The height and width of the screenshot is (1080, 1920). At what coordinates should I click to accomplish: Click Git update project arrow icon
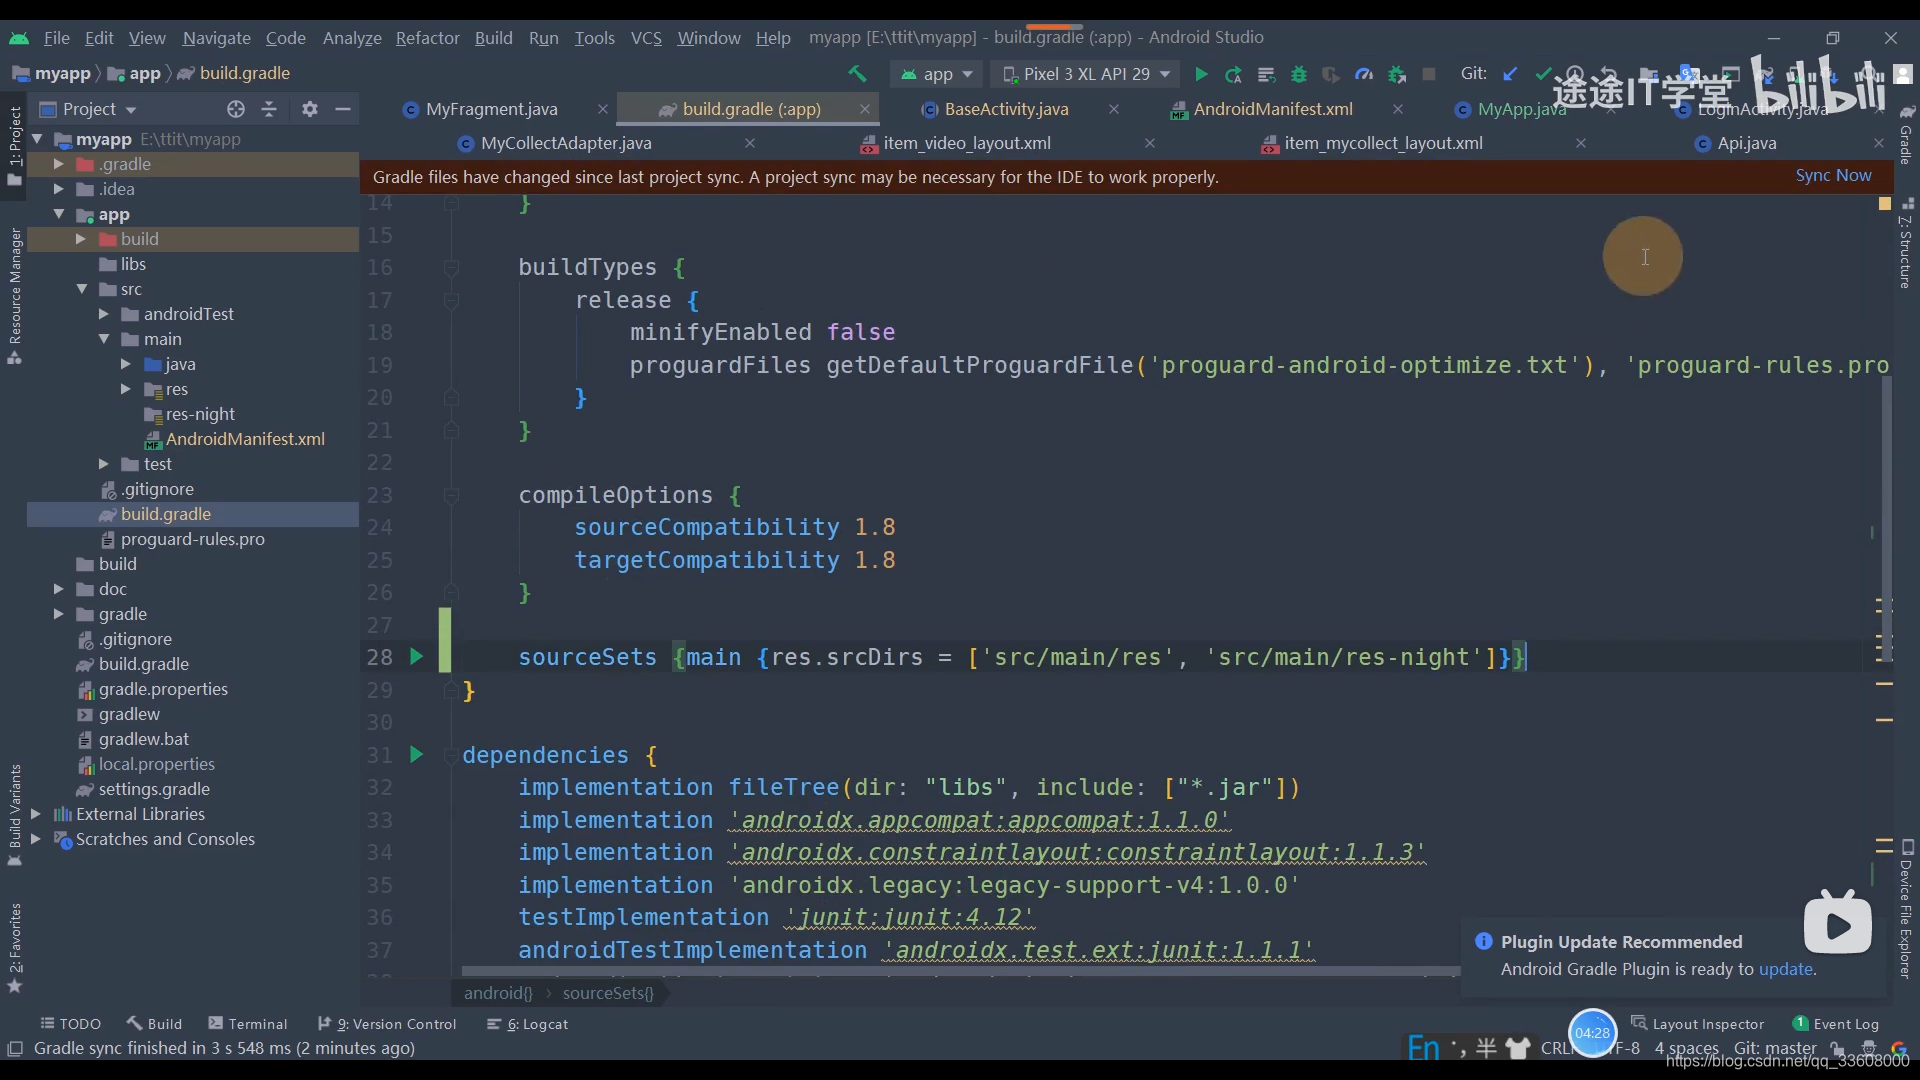pyautogui.click(x=1510, y=74)
